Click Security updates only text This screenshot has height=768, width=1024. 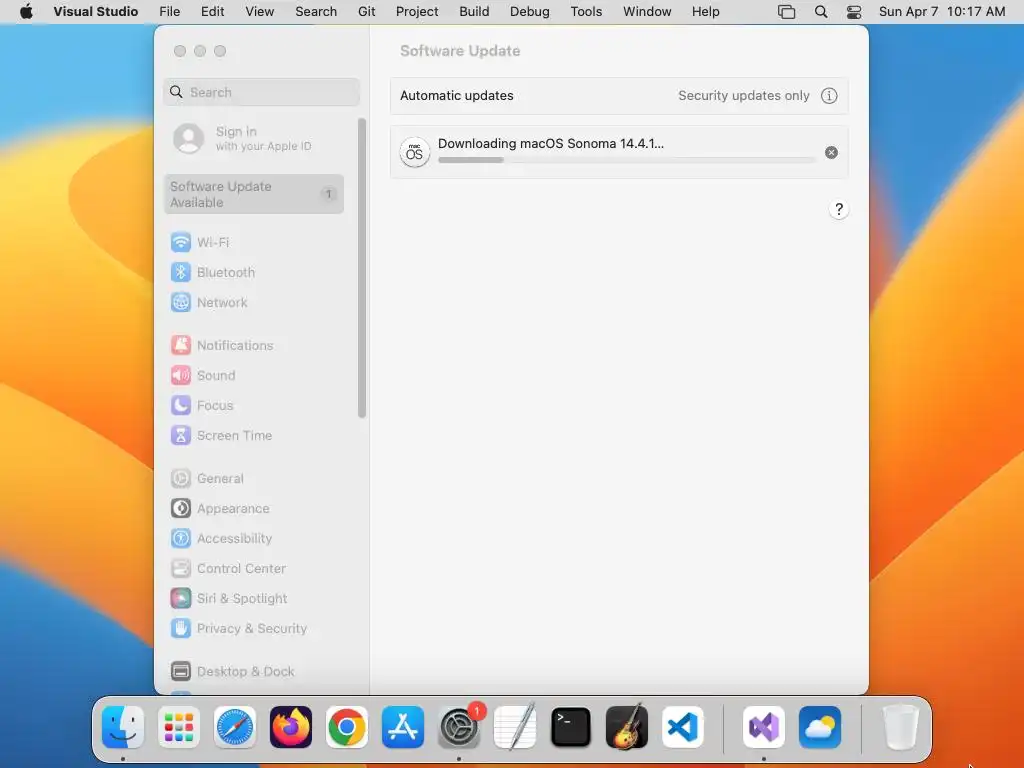coord(744,96)
